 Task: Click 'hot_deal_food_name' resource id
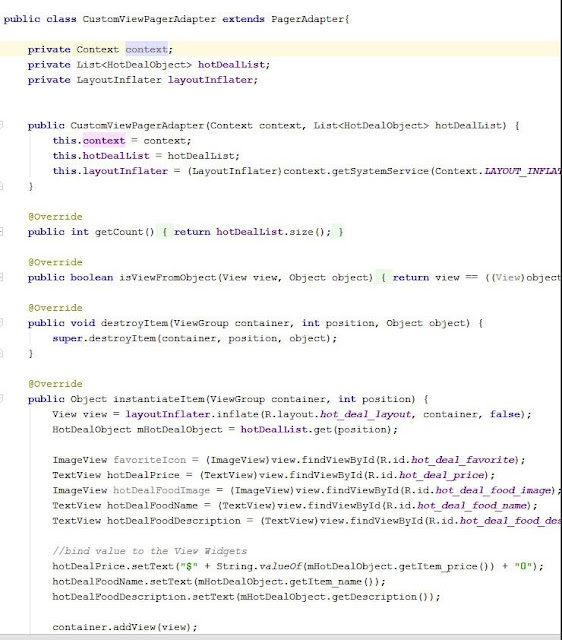click(471, 505)
